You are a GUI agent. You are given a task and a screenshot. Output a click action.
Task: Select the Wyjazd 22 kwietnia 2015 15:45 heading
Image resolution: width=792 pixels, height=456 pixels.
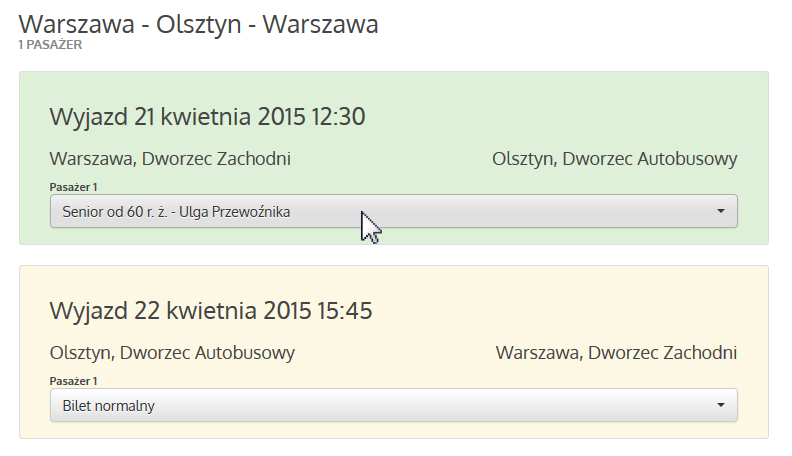(x=211, y=311)
